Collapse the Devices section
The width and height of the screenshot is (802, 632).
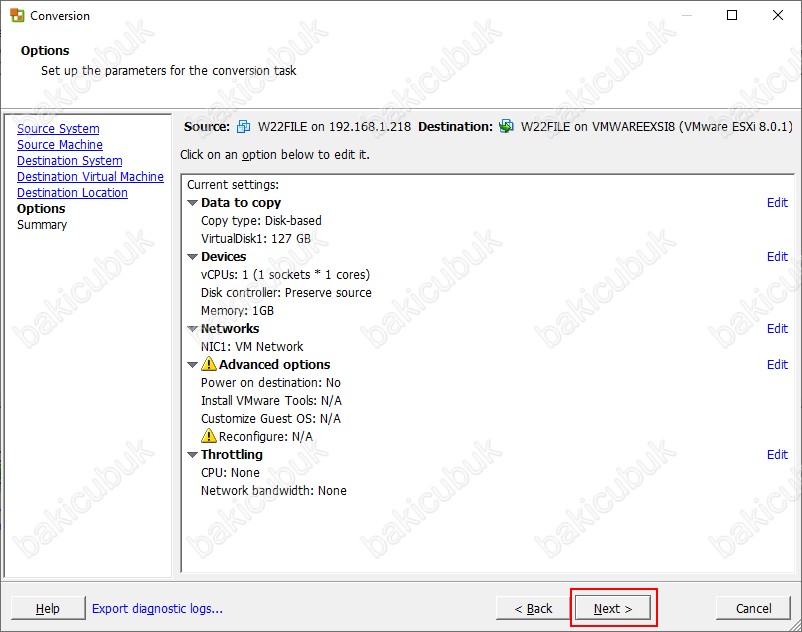tap(192, 257)
